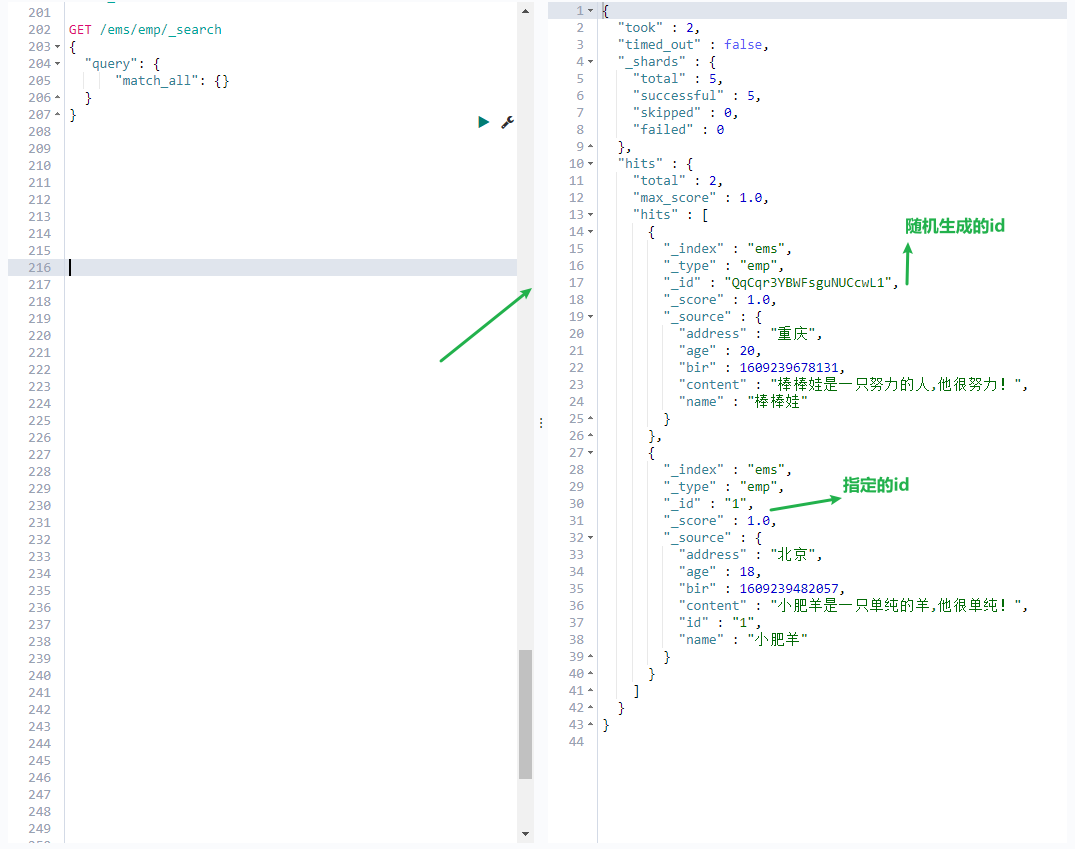1075x849 pixels.
Task: Click the "took" field in the response
Action: [640, 28]
